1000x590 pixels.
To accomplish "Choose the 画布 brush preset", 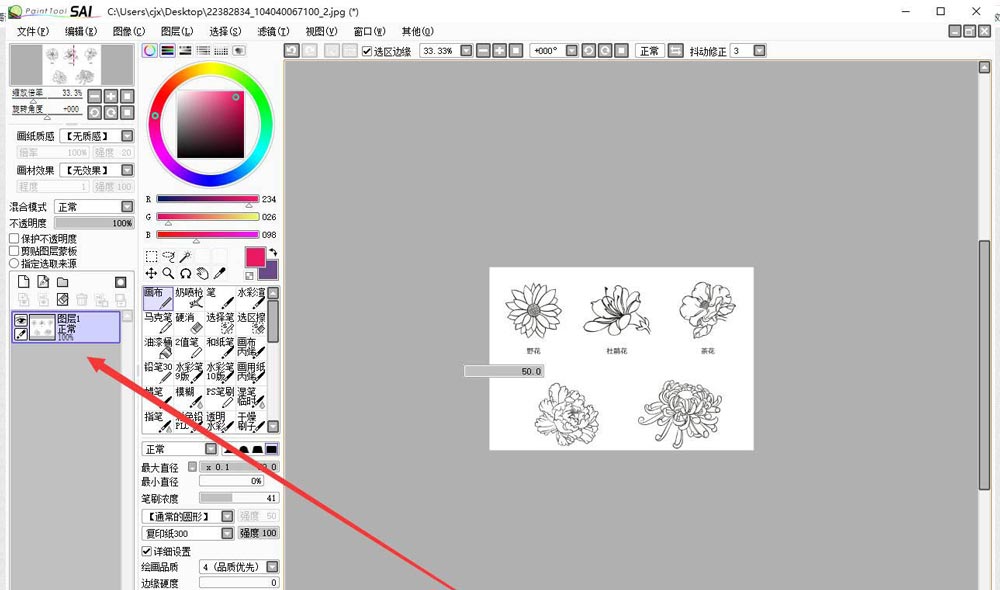I will coord(158,299).
